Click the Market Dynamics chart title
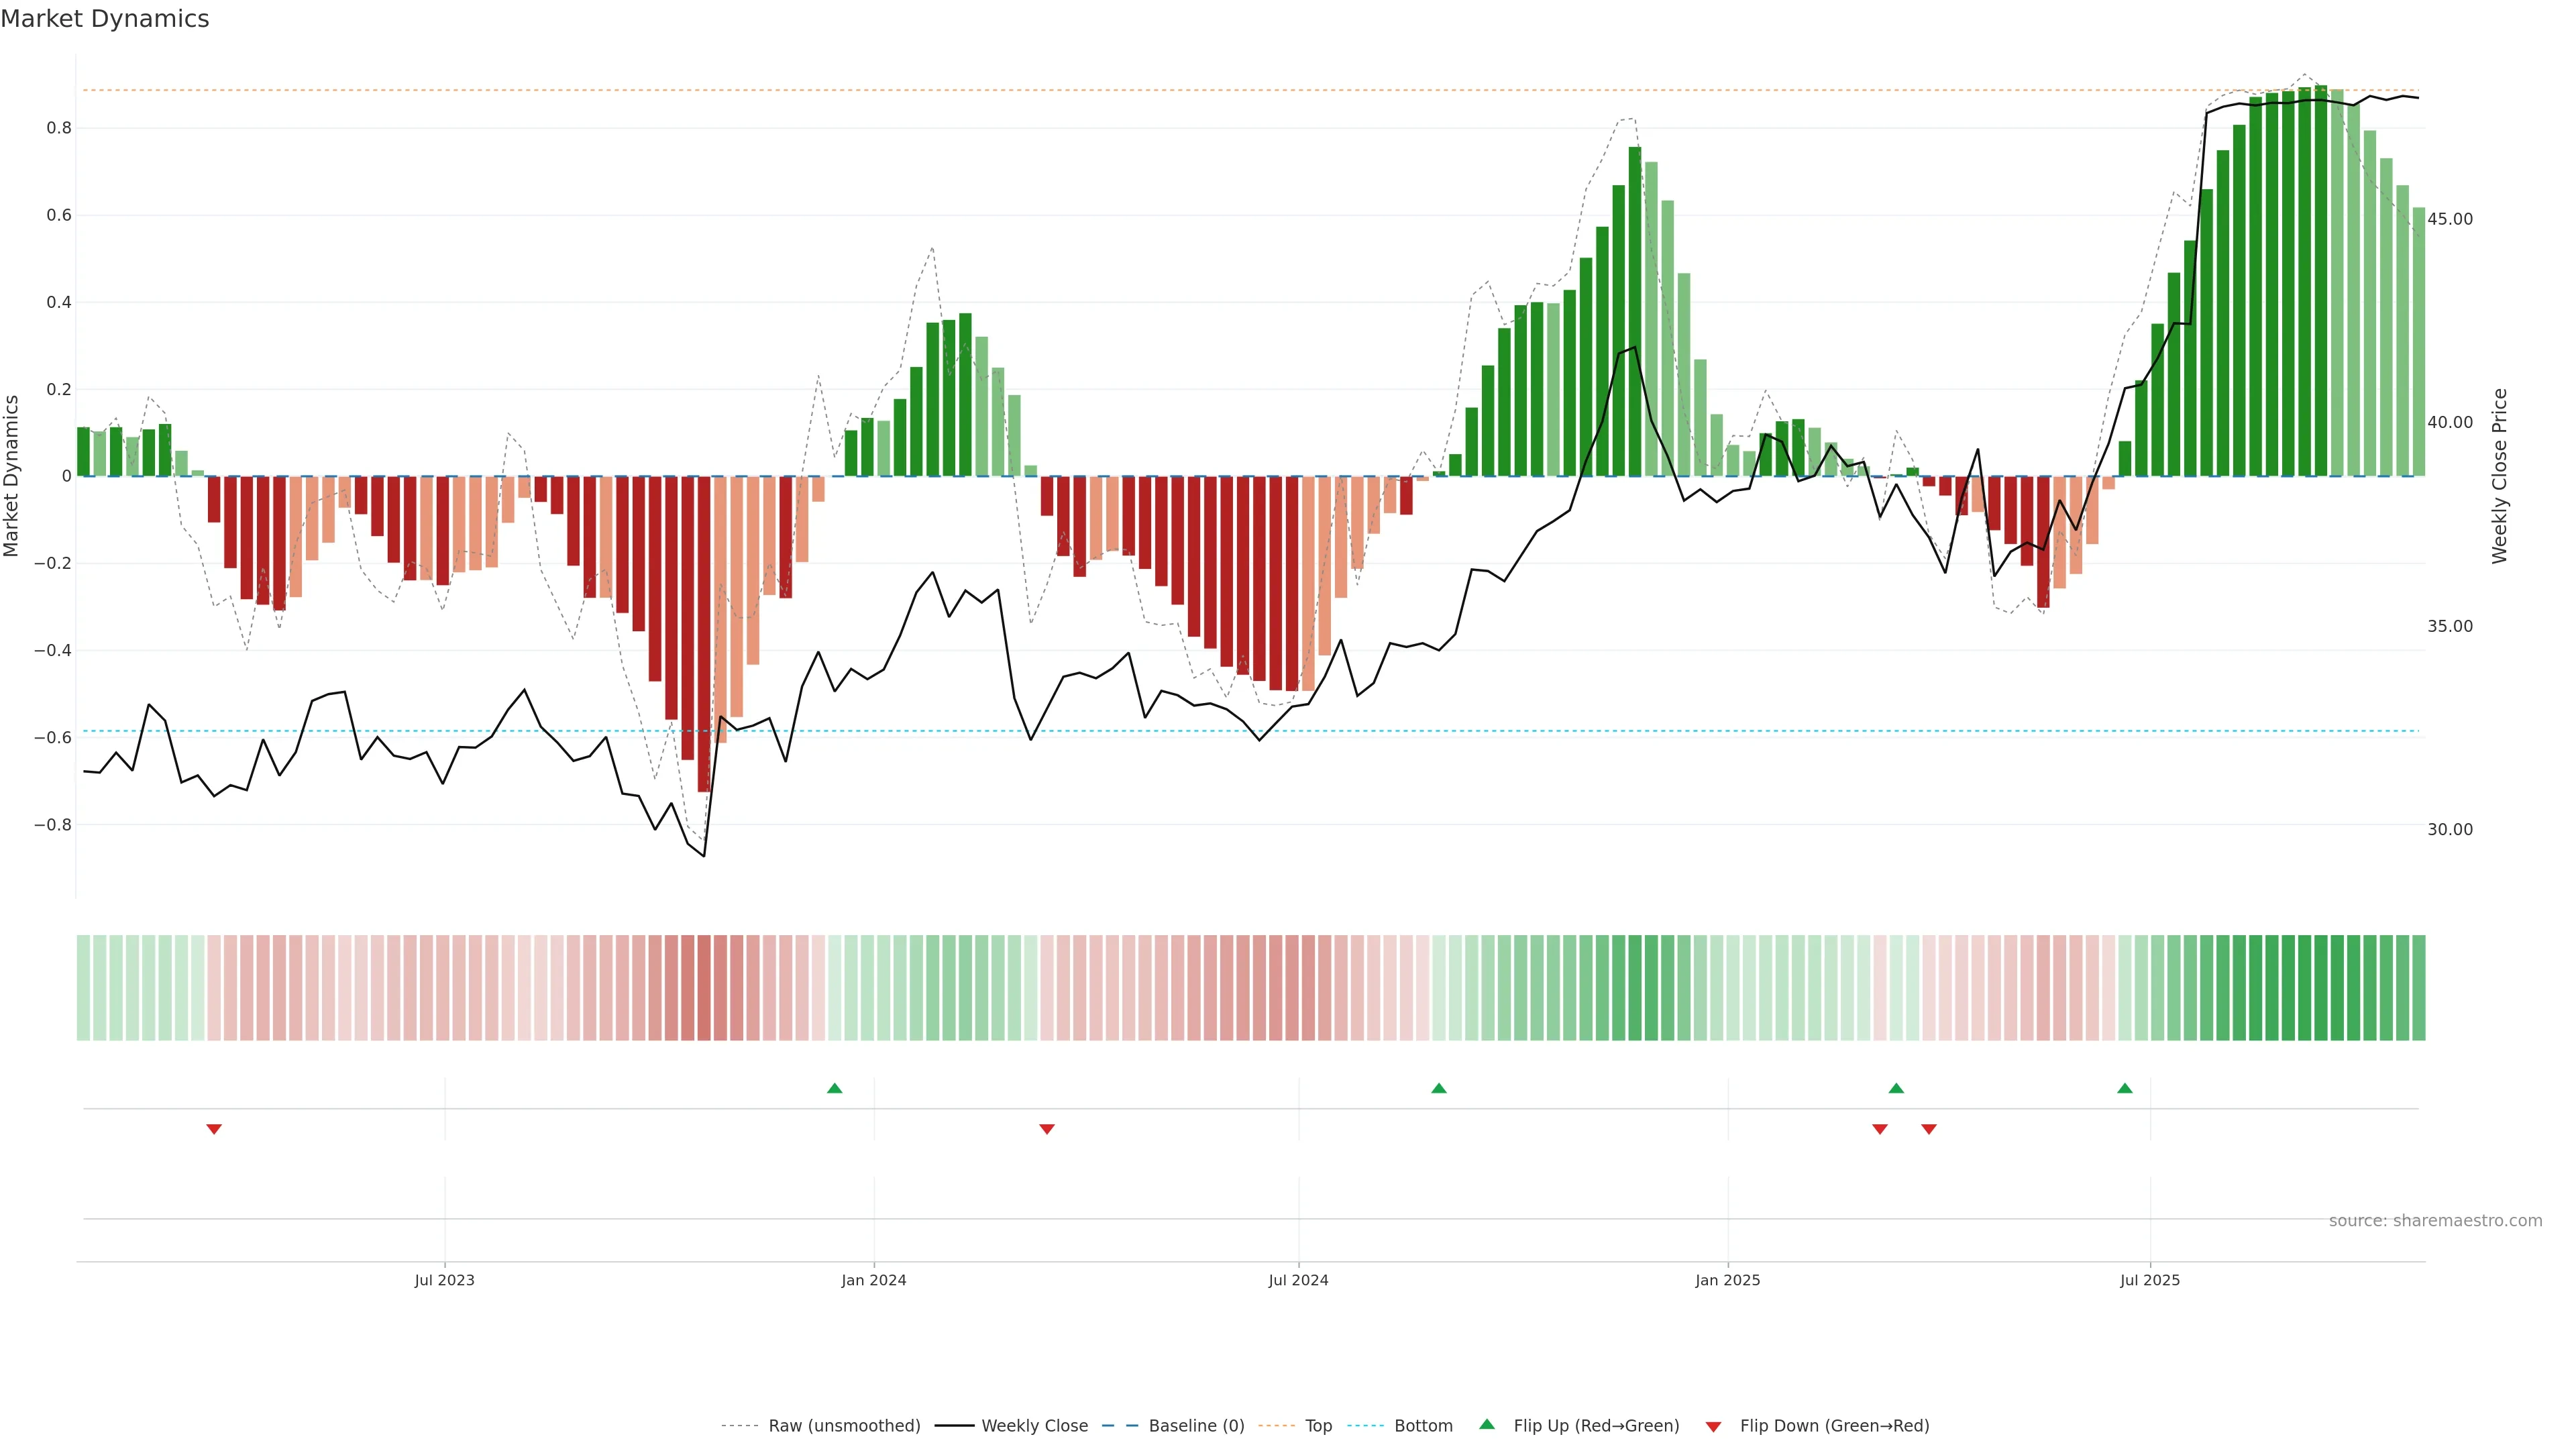The height and width of the screenshot is (1449, 2576). (105, 19)
